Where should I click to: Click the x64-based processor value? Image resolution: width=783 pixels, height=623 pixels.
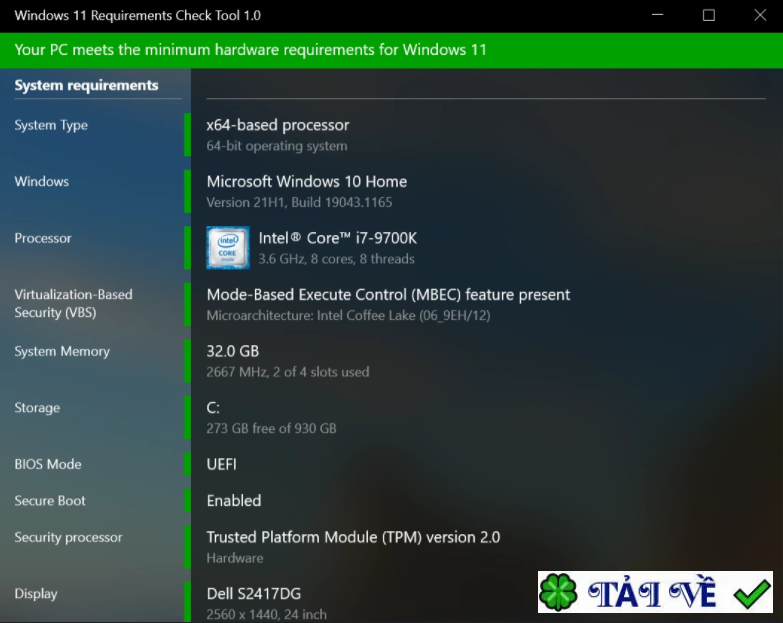(x=278, y=125)
